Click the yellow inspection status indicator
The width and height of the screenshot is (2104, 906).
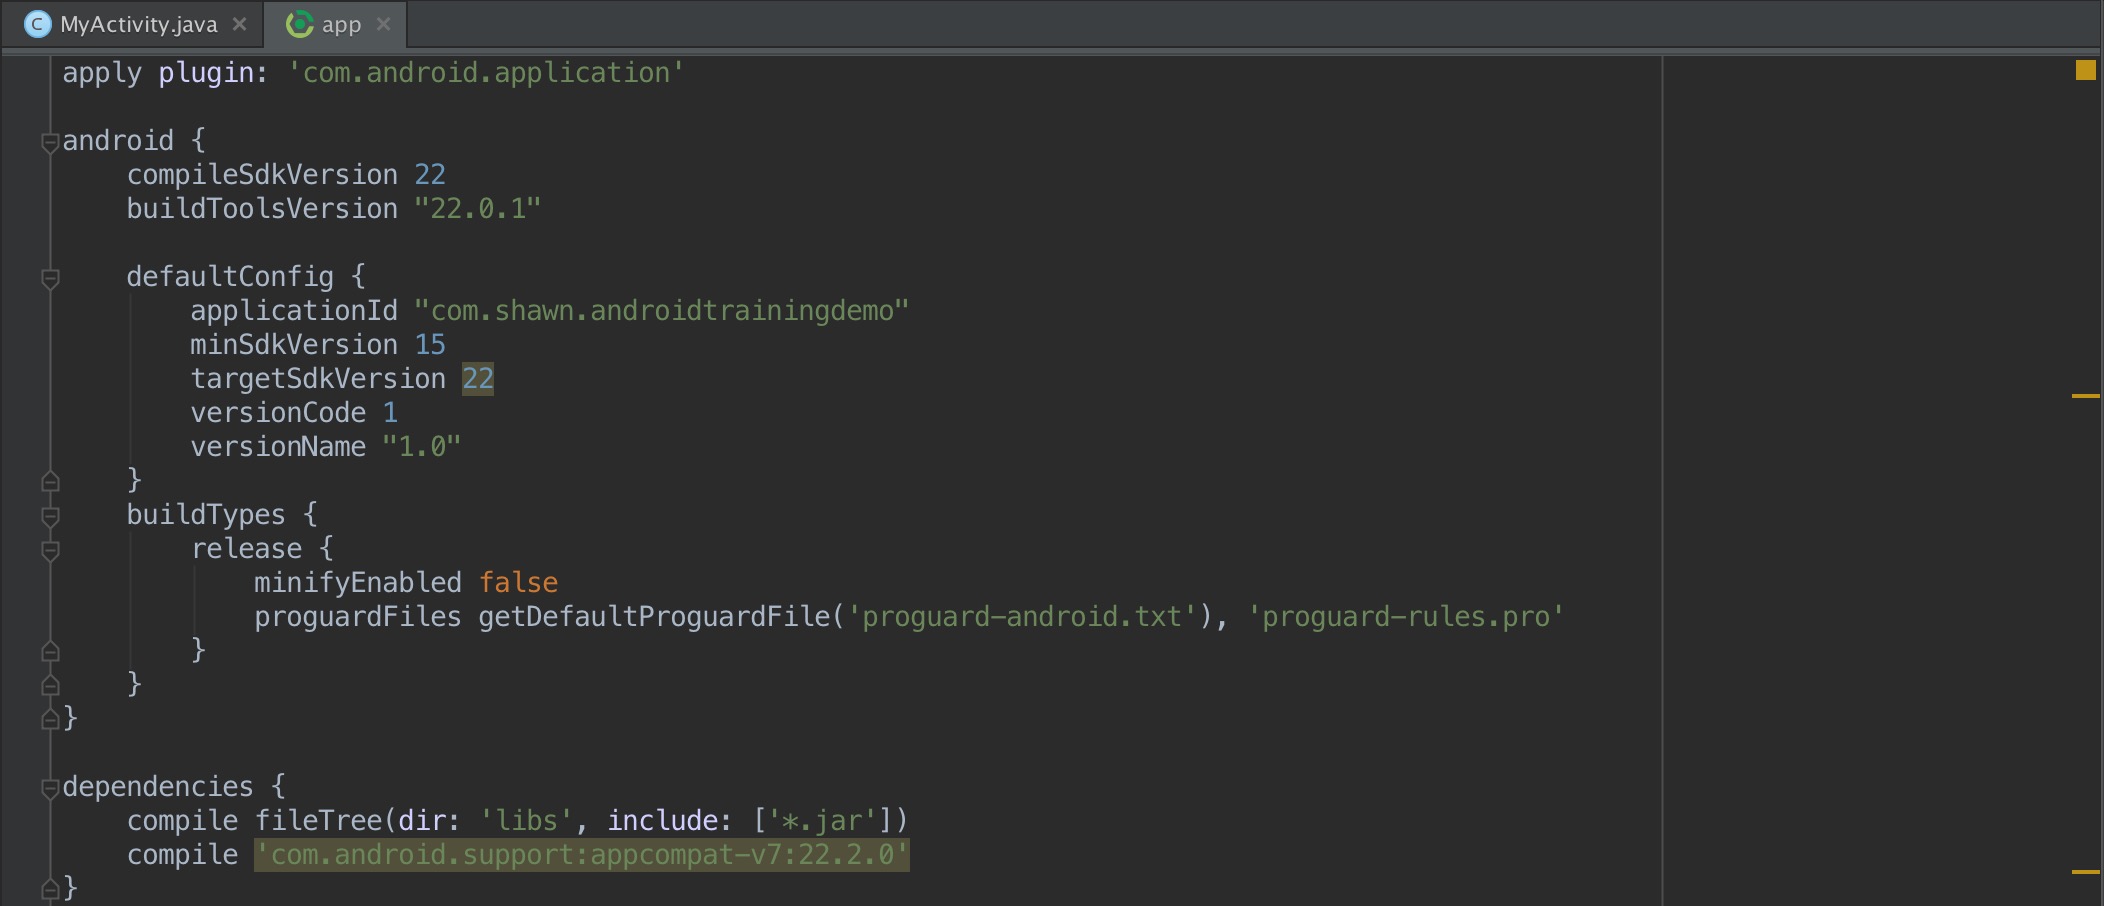click(x=2085, y=70)
